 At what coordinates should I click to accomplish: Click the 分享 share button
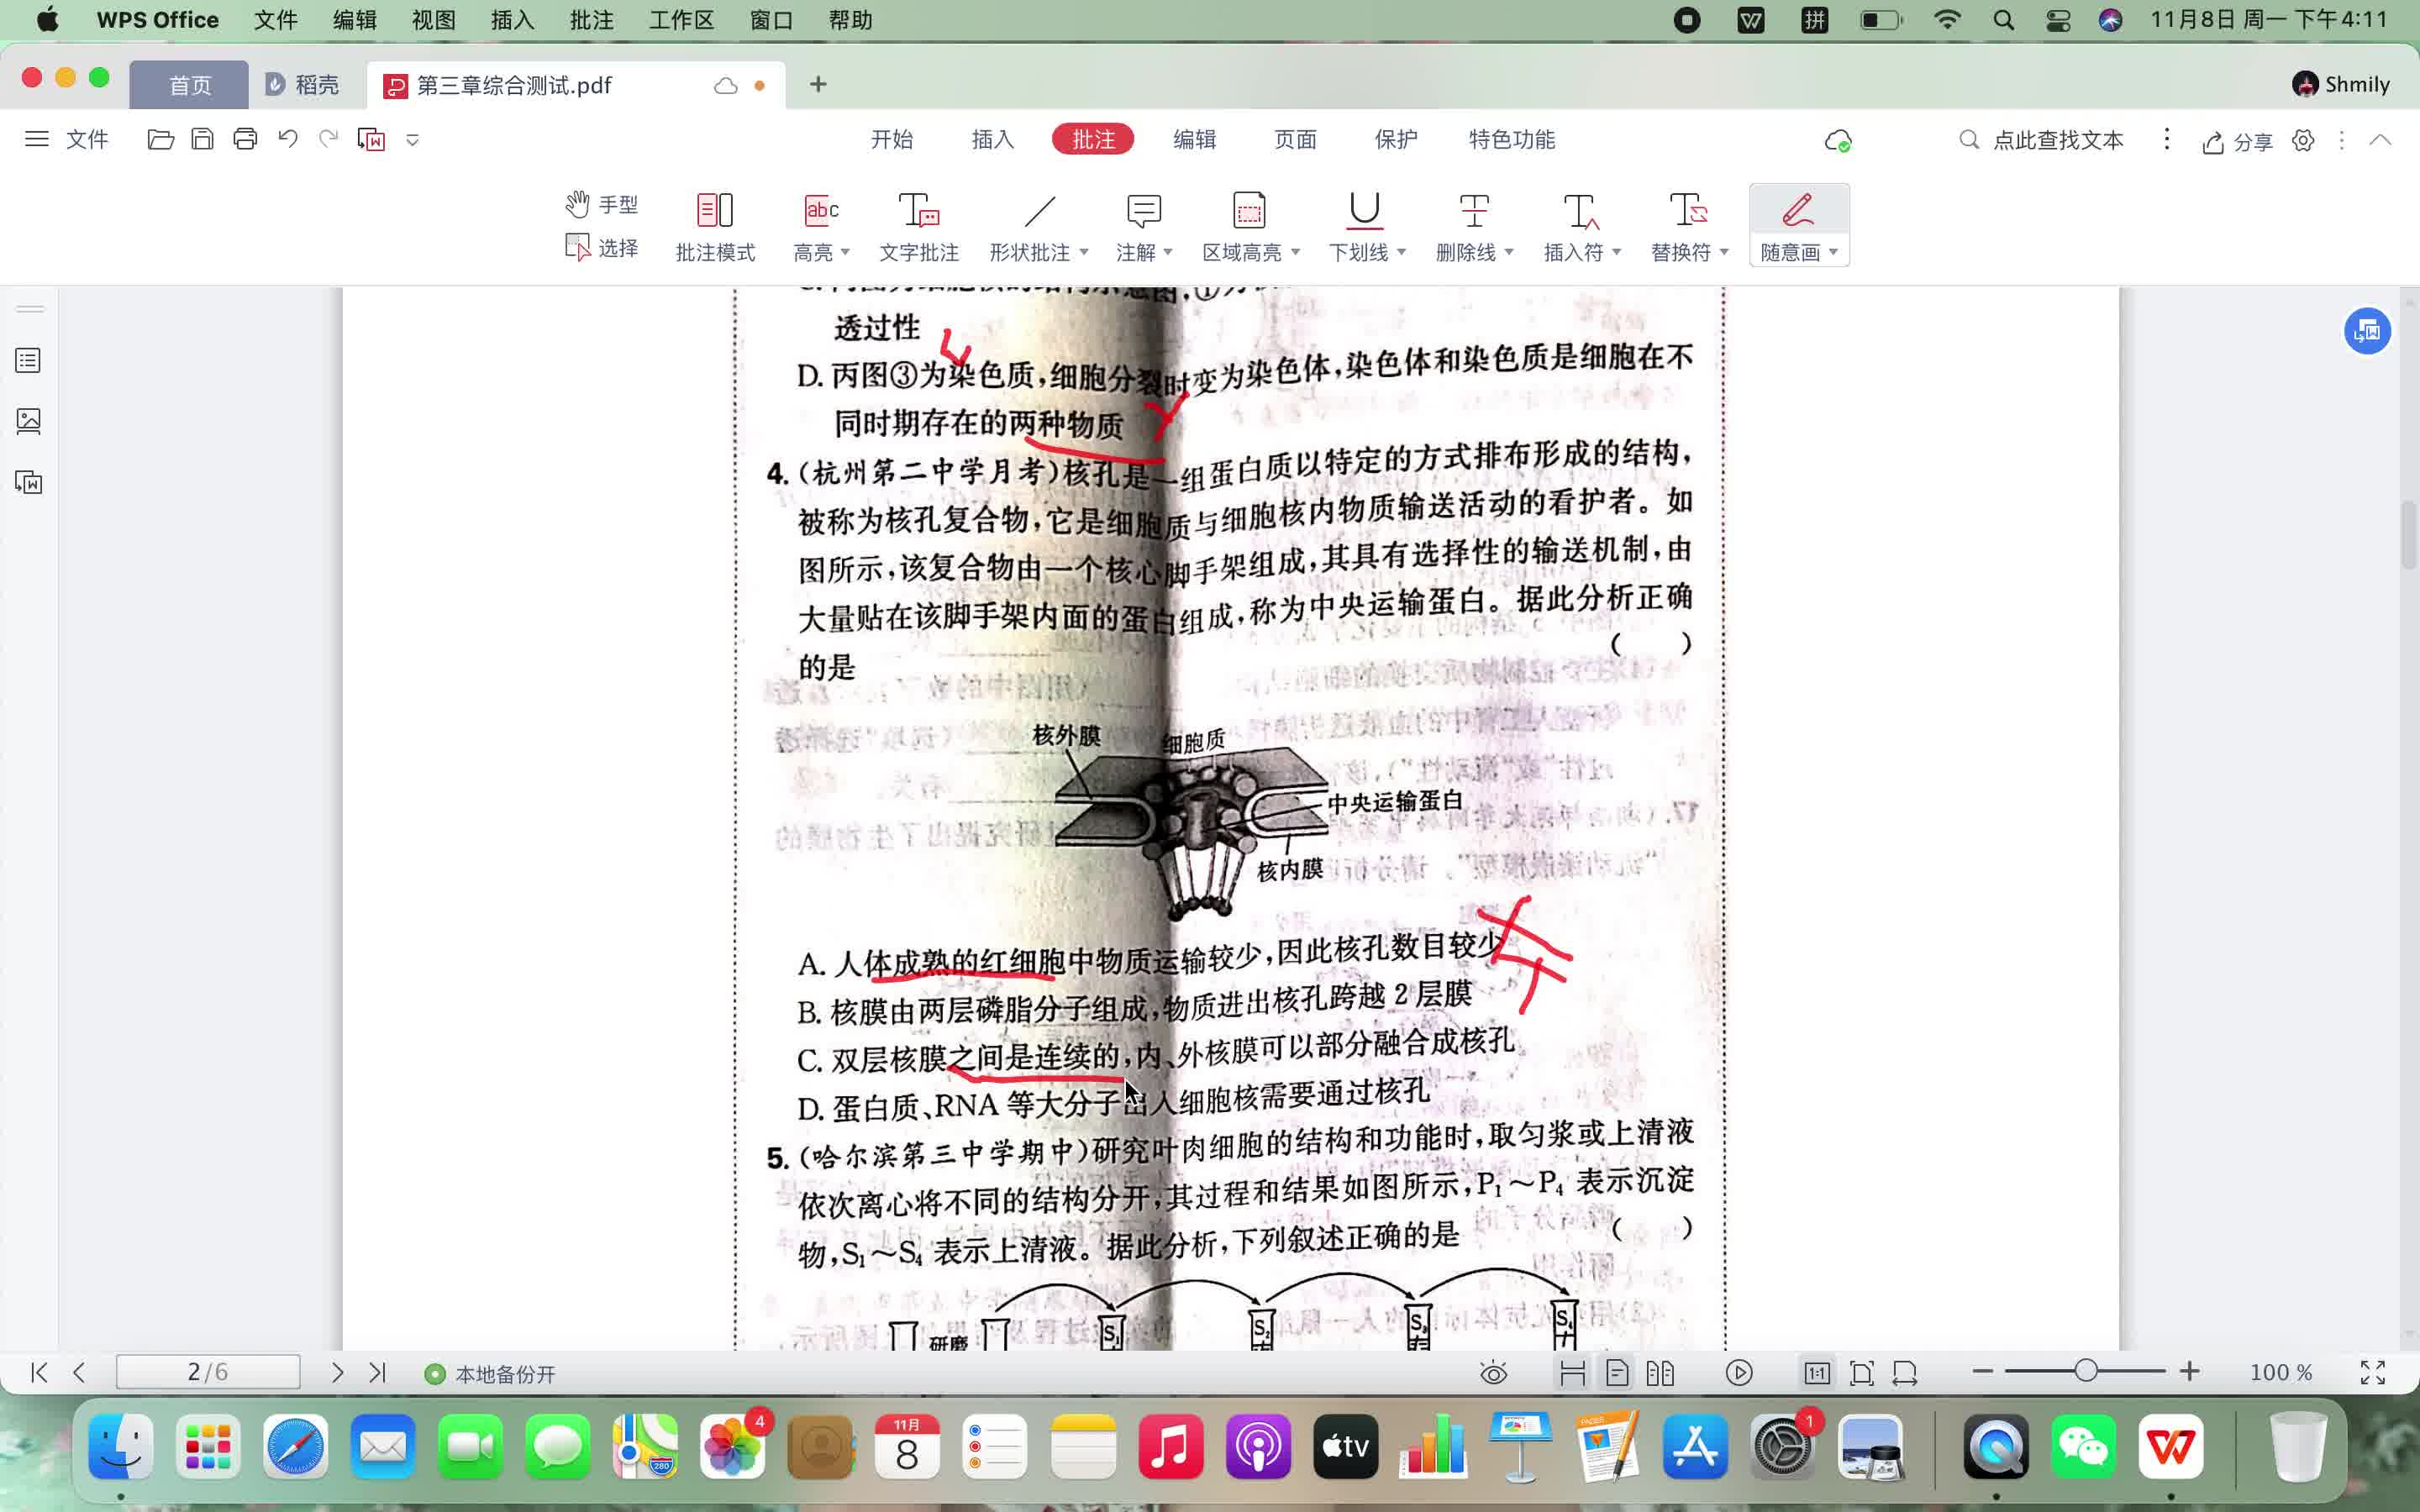(x=2237, y=142)
